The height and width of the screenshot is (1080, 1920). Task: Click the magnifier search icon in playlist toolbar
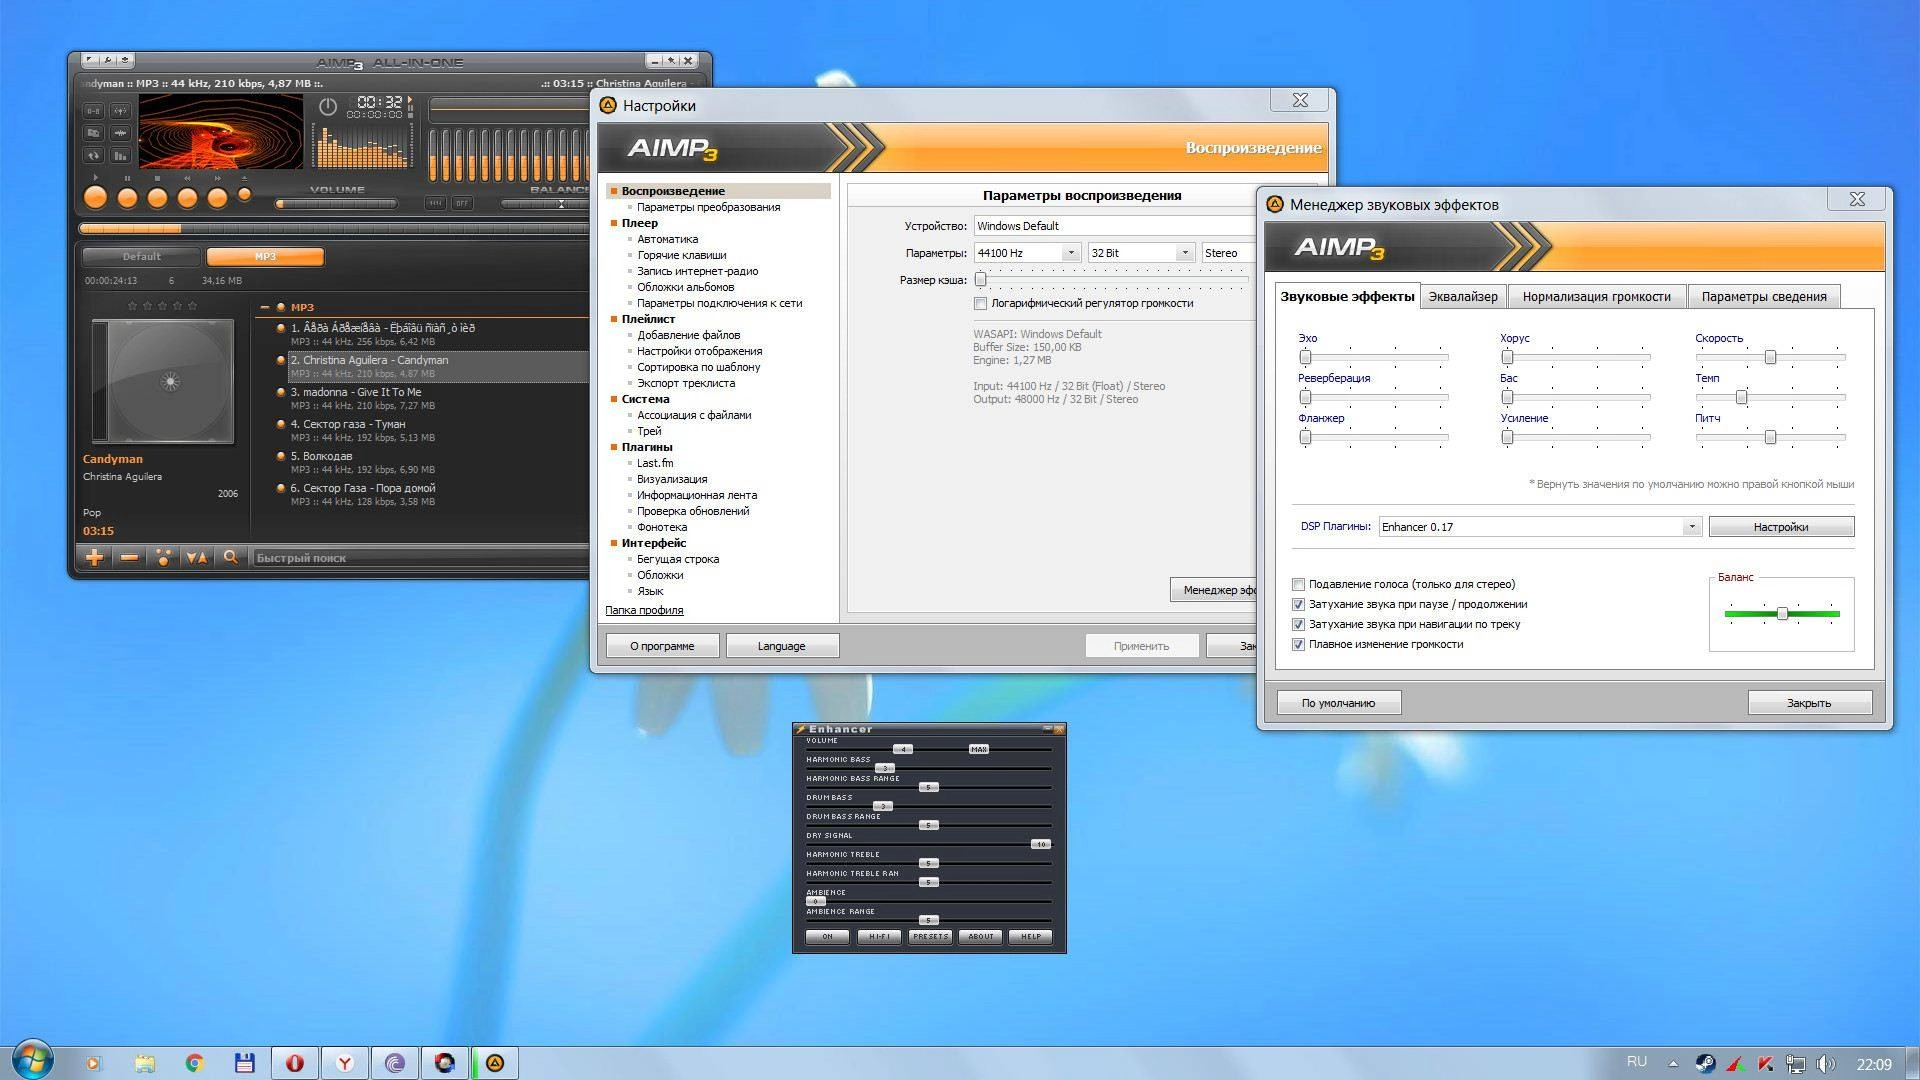(230, 557)
